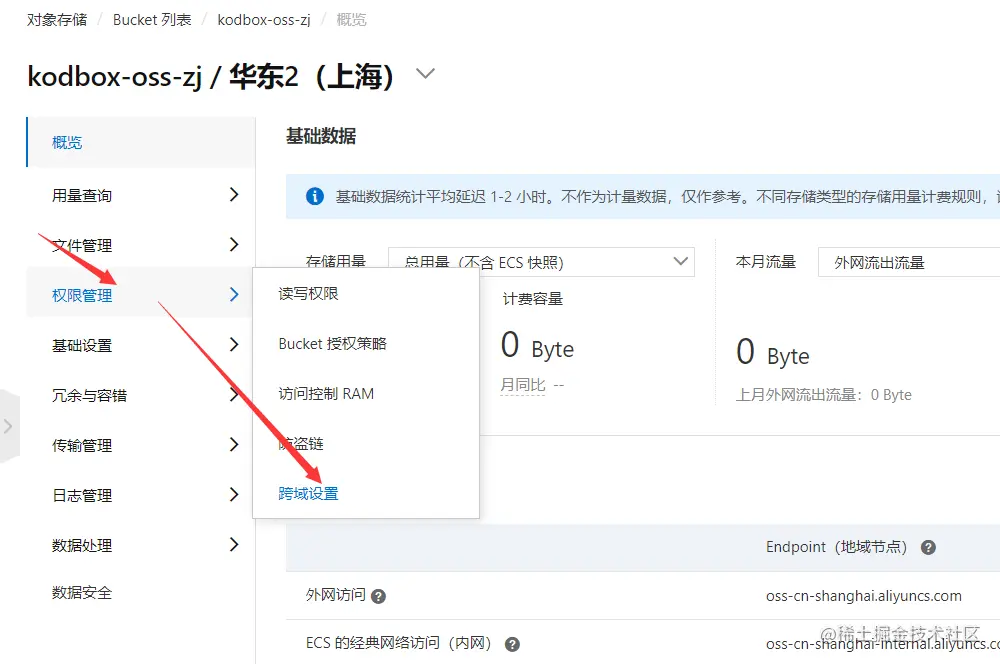Click the 计费容量 label

click(533, 299)
